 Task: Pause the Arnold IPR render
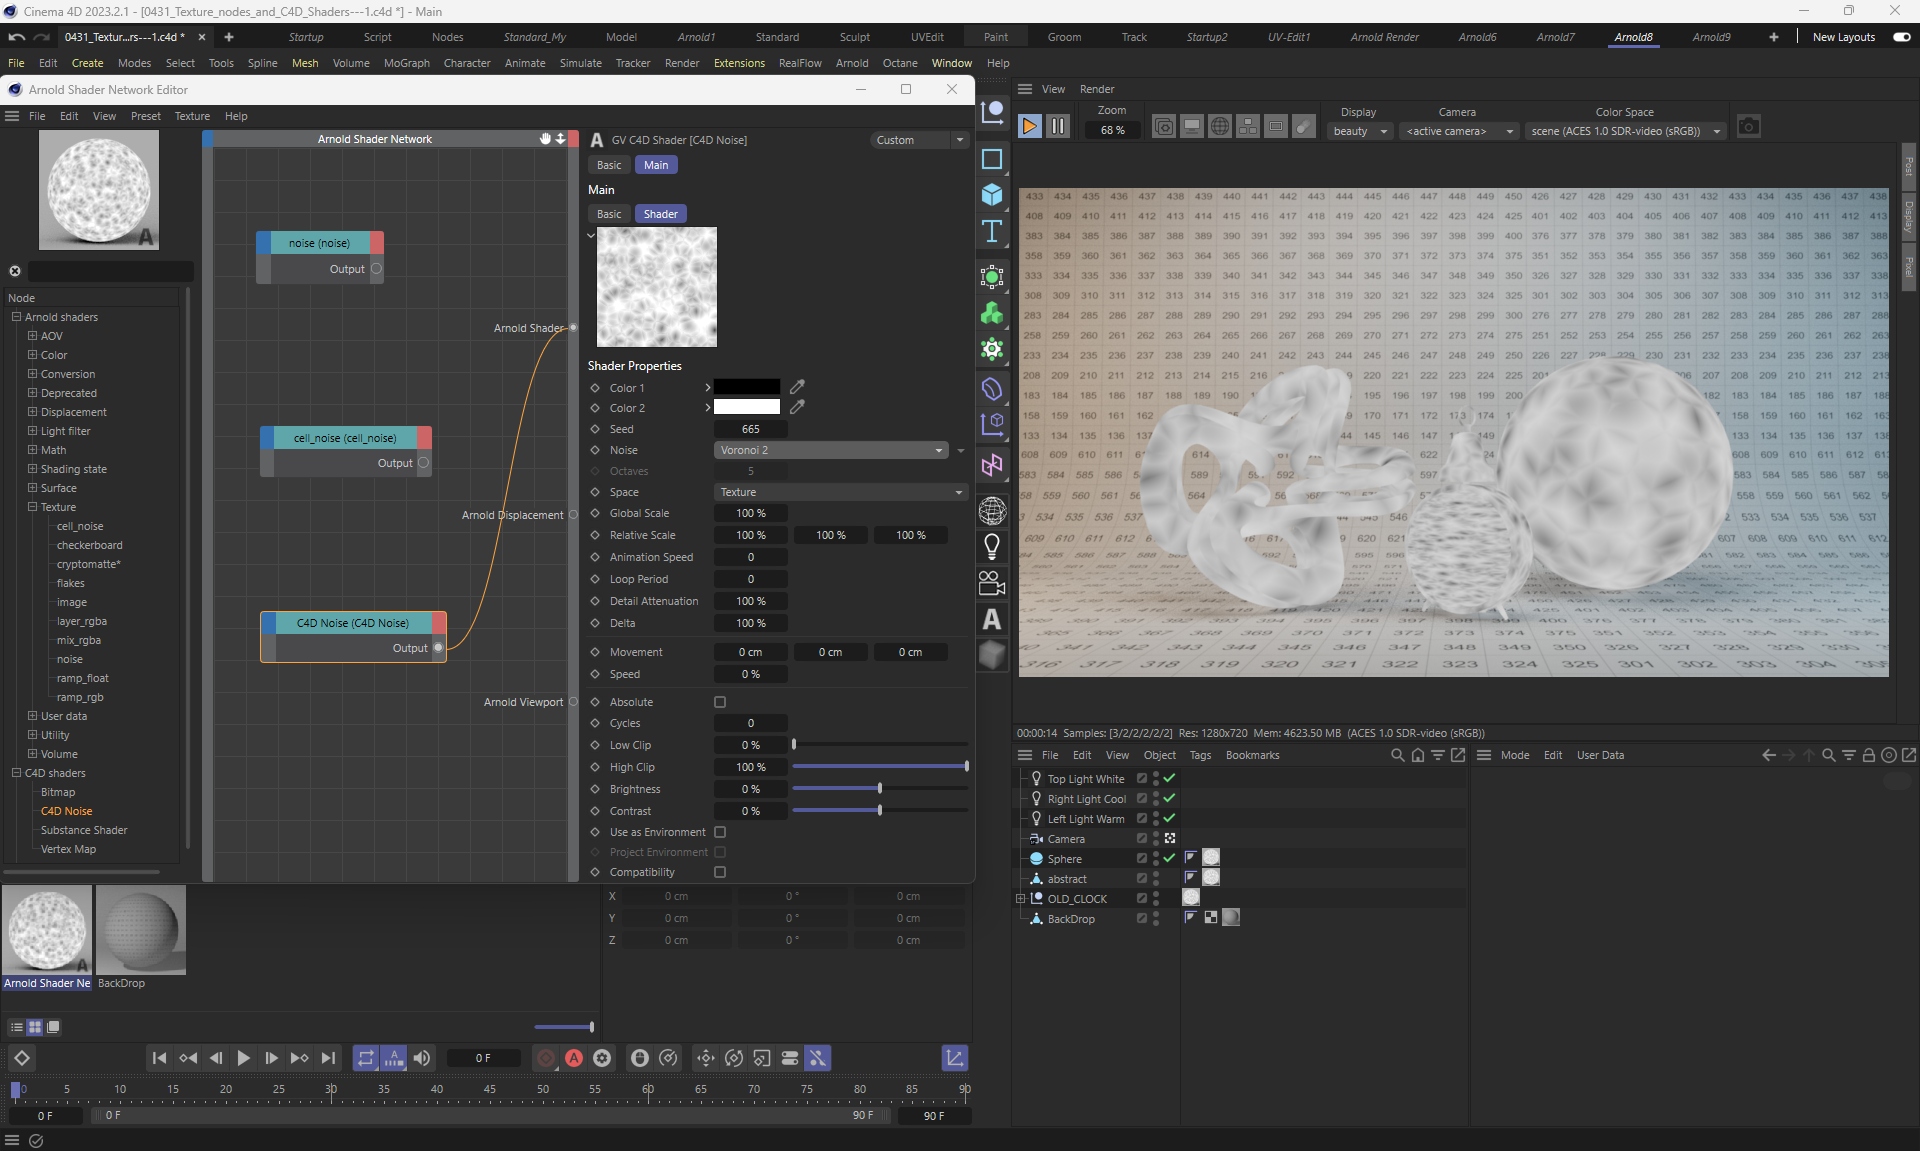(x=1057, y=127)
